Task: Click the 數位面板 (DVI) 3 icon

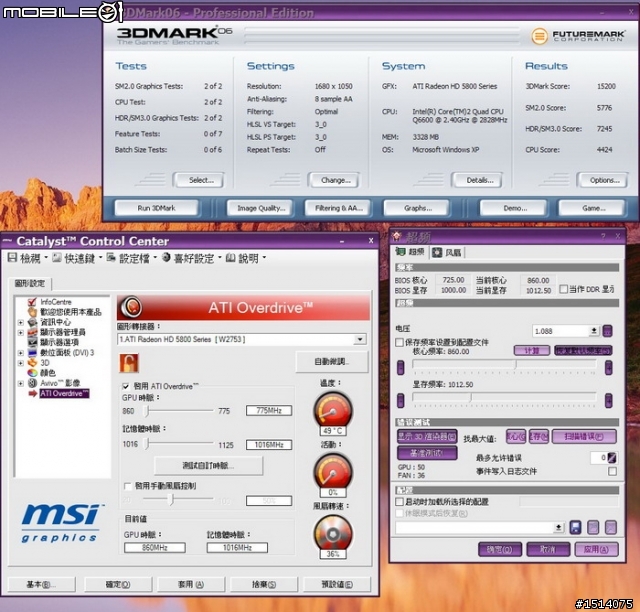Action: point(32,352)
